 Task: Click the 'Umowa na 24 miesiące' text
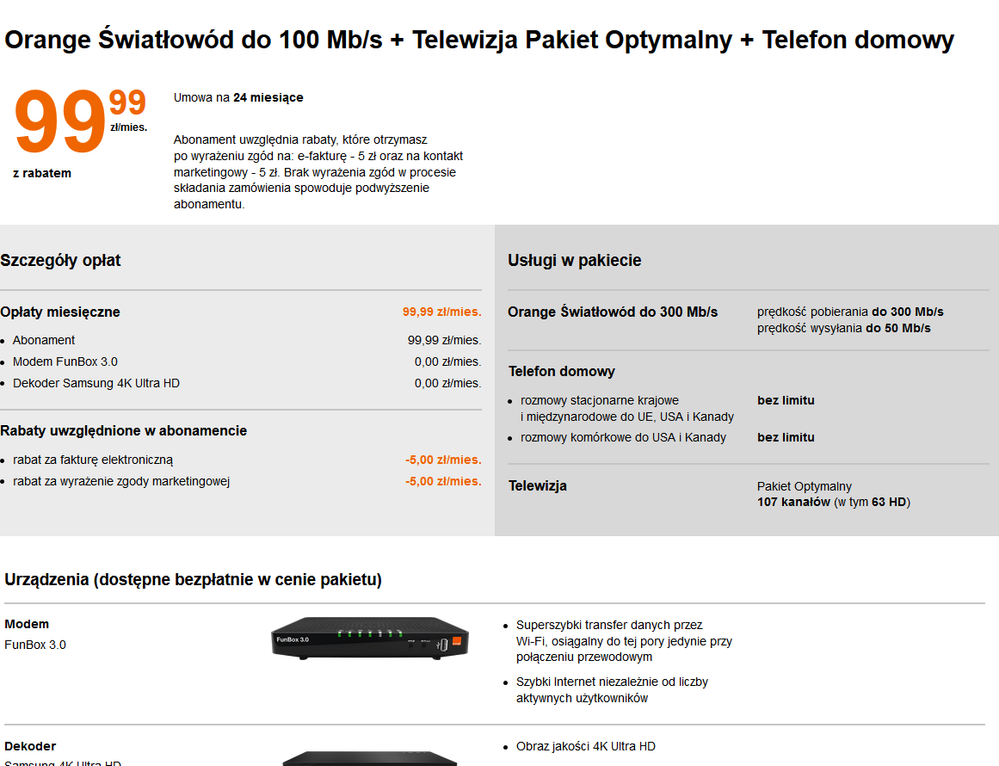point(238,98)
